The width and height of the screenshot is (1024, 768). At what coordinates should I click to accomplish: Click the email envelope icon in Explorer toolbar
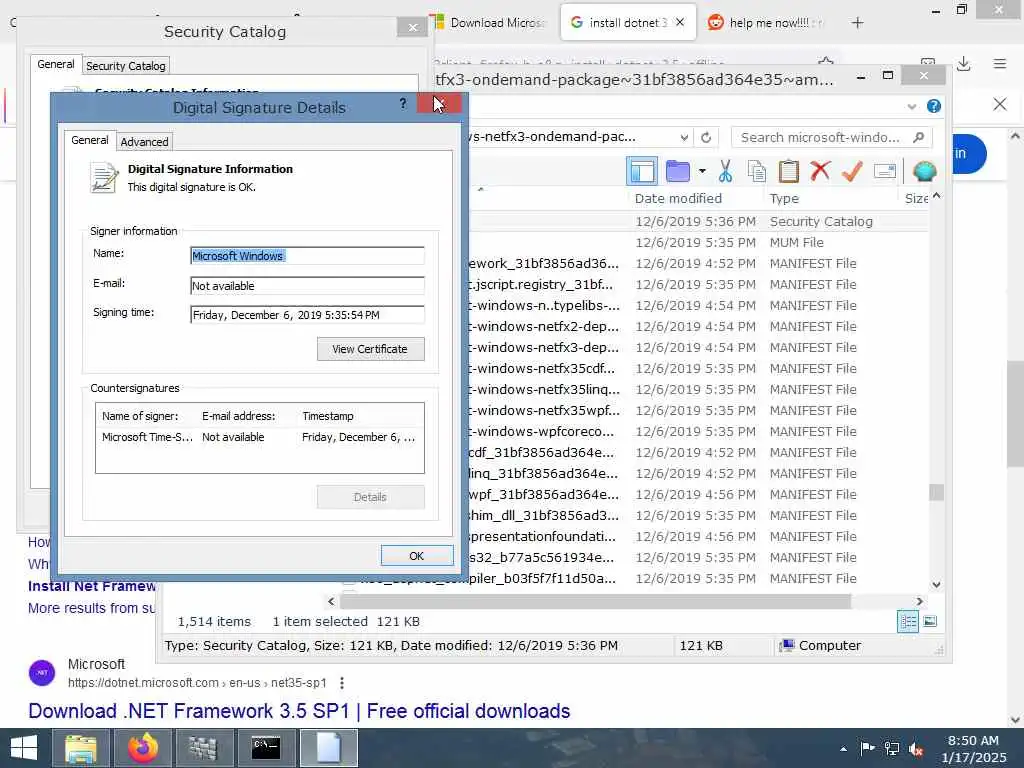[x=885, y=172]
